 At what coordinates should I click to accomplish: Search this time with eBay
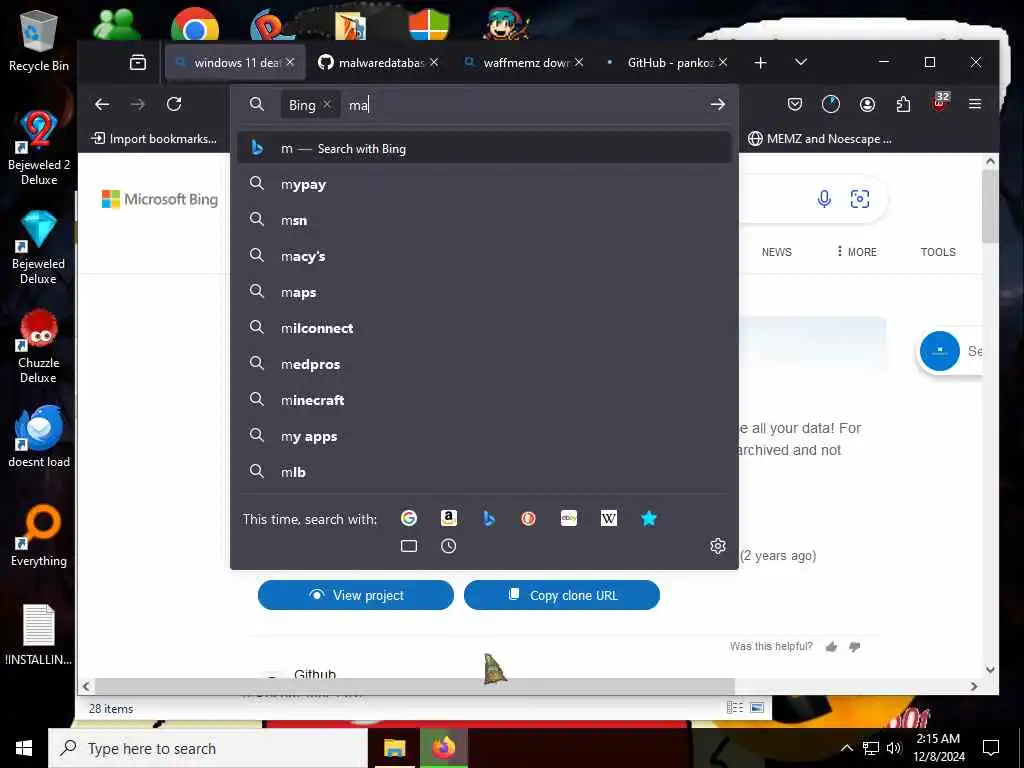[569, 519]
